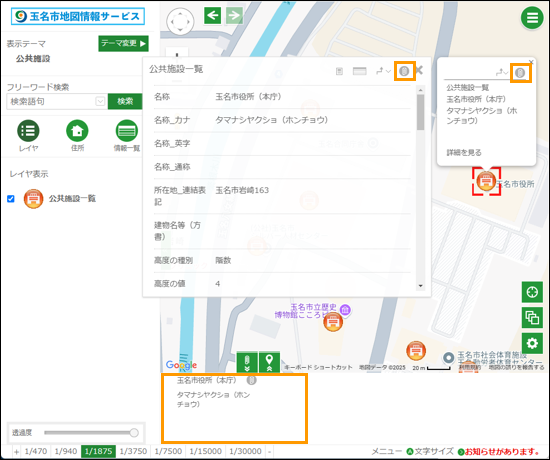Click the green 検索 search button
Viewport: 550px width, 460px height.
click(x=125, y=101)
